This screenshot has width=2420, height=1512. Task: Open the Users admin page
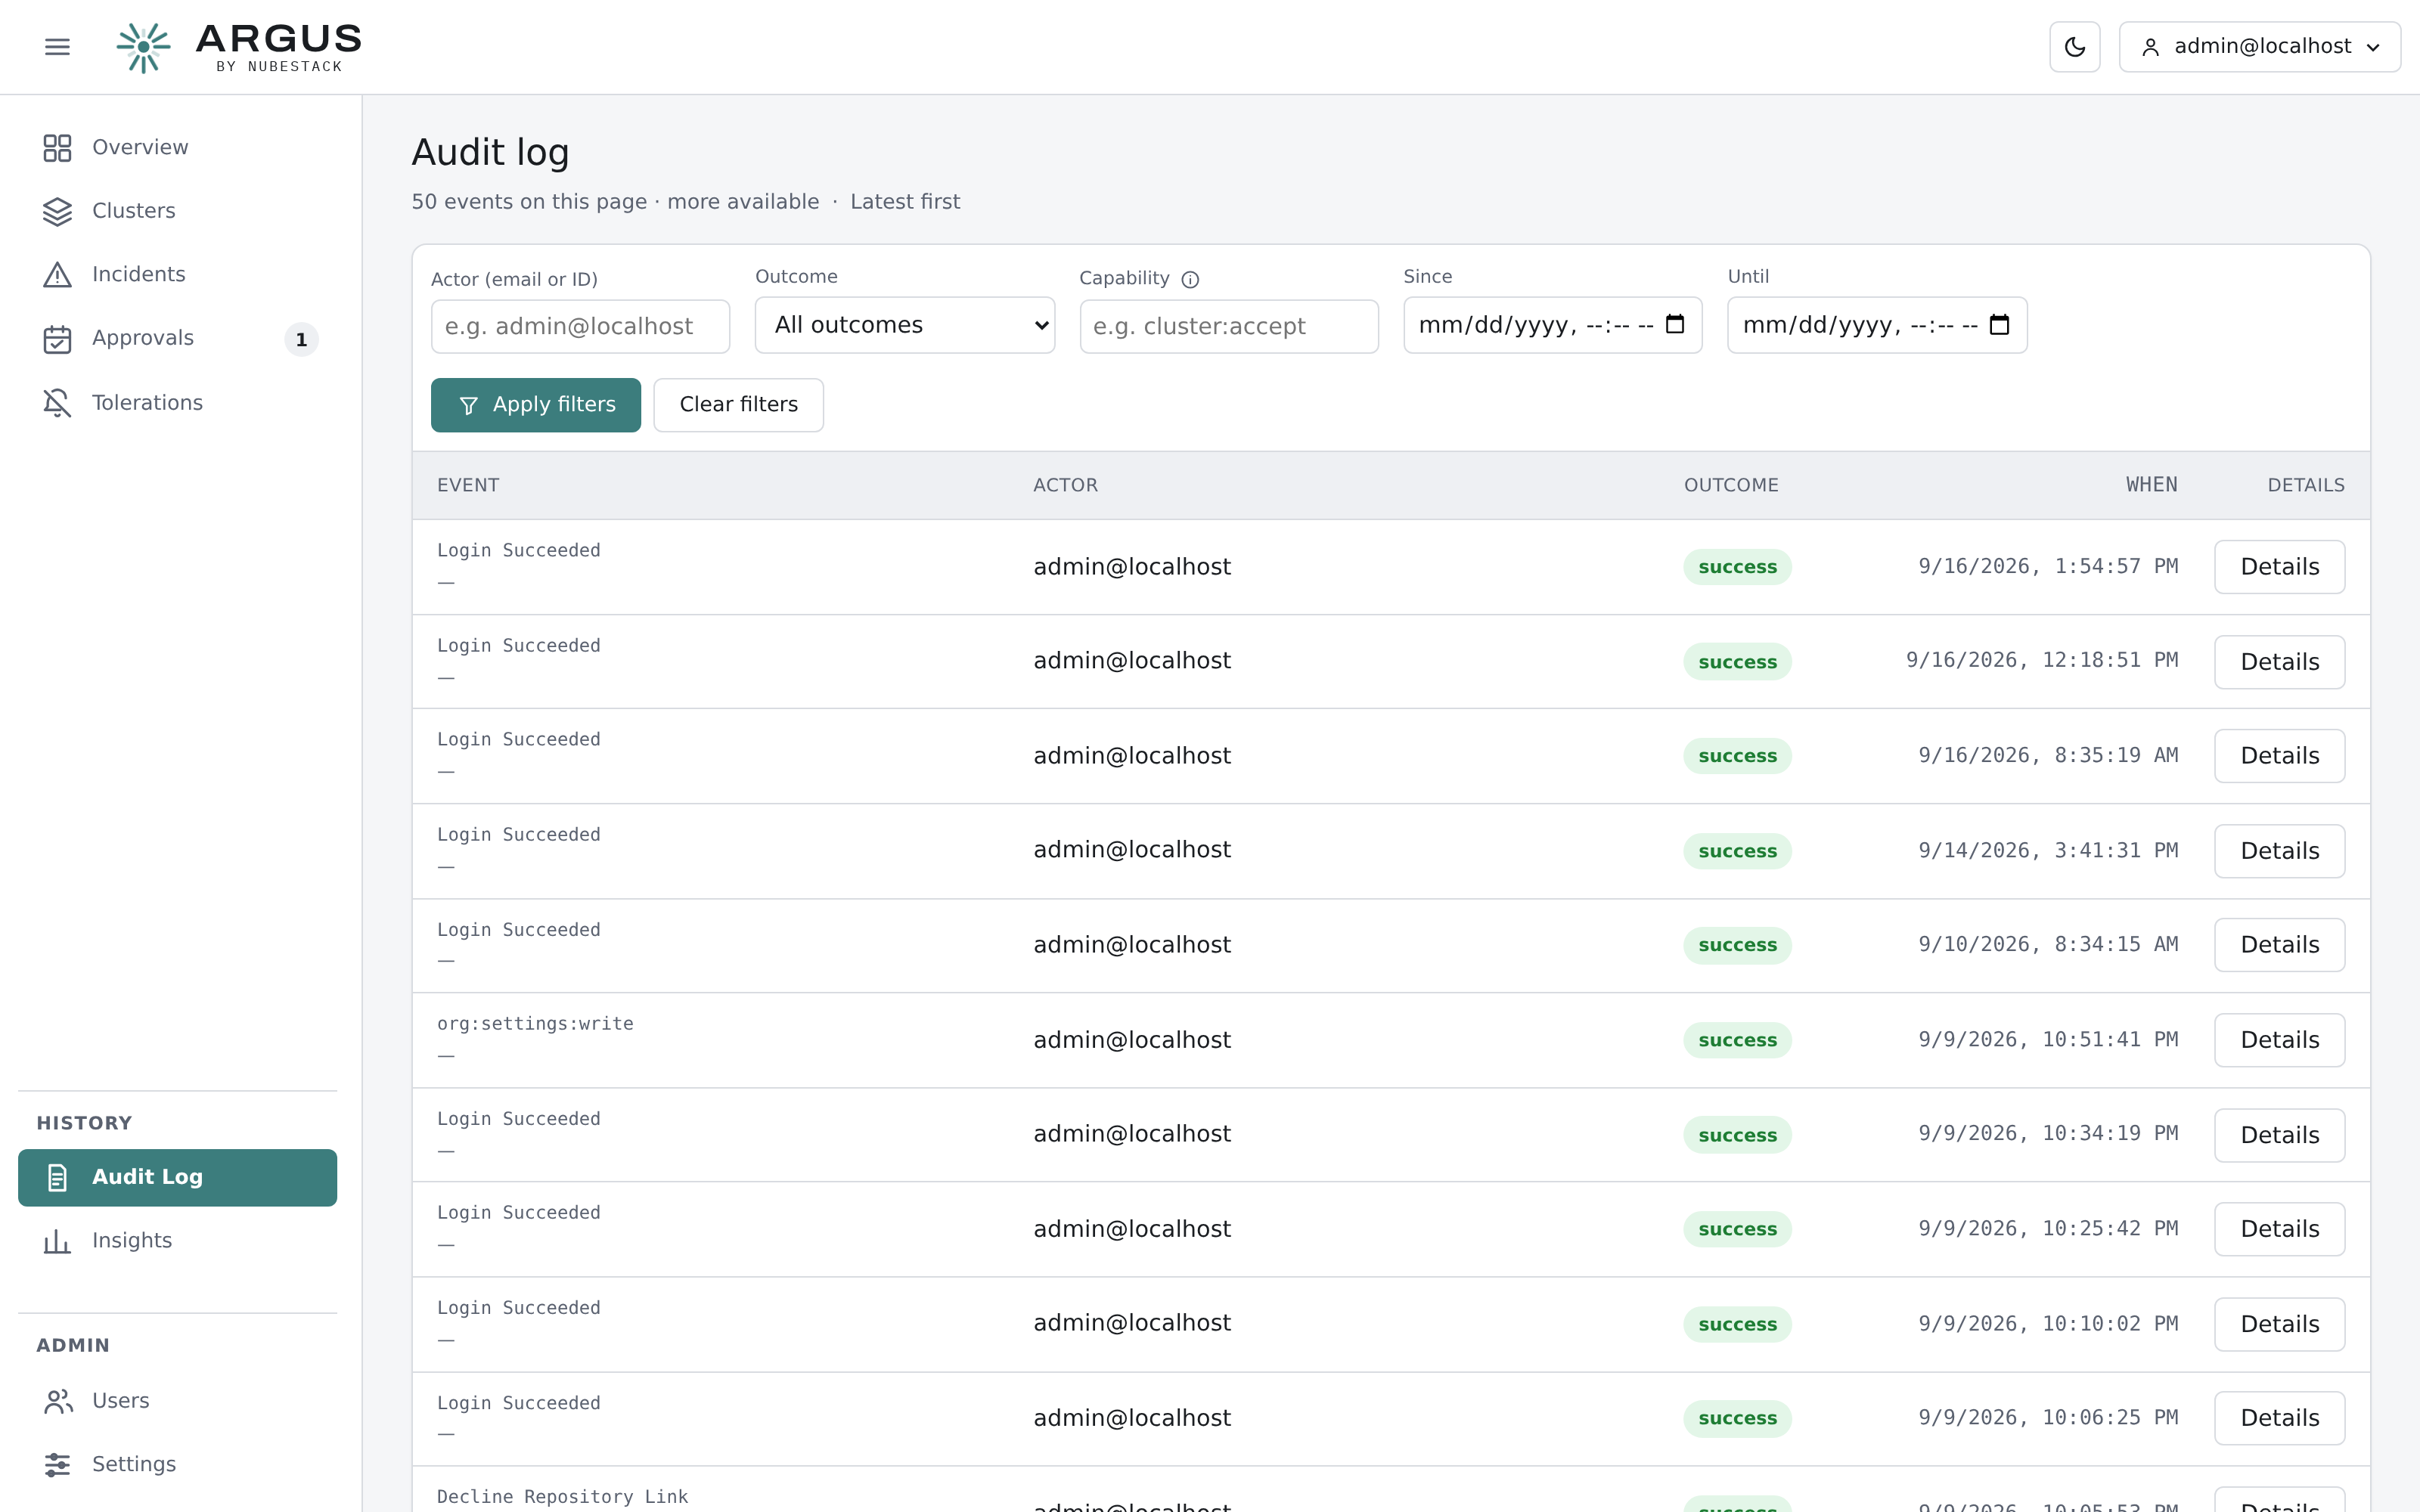(x=177, y=1401)
